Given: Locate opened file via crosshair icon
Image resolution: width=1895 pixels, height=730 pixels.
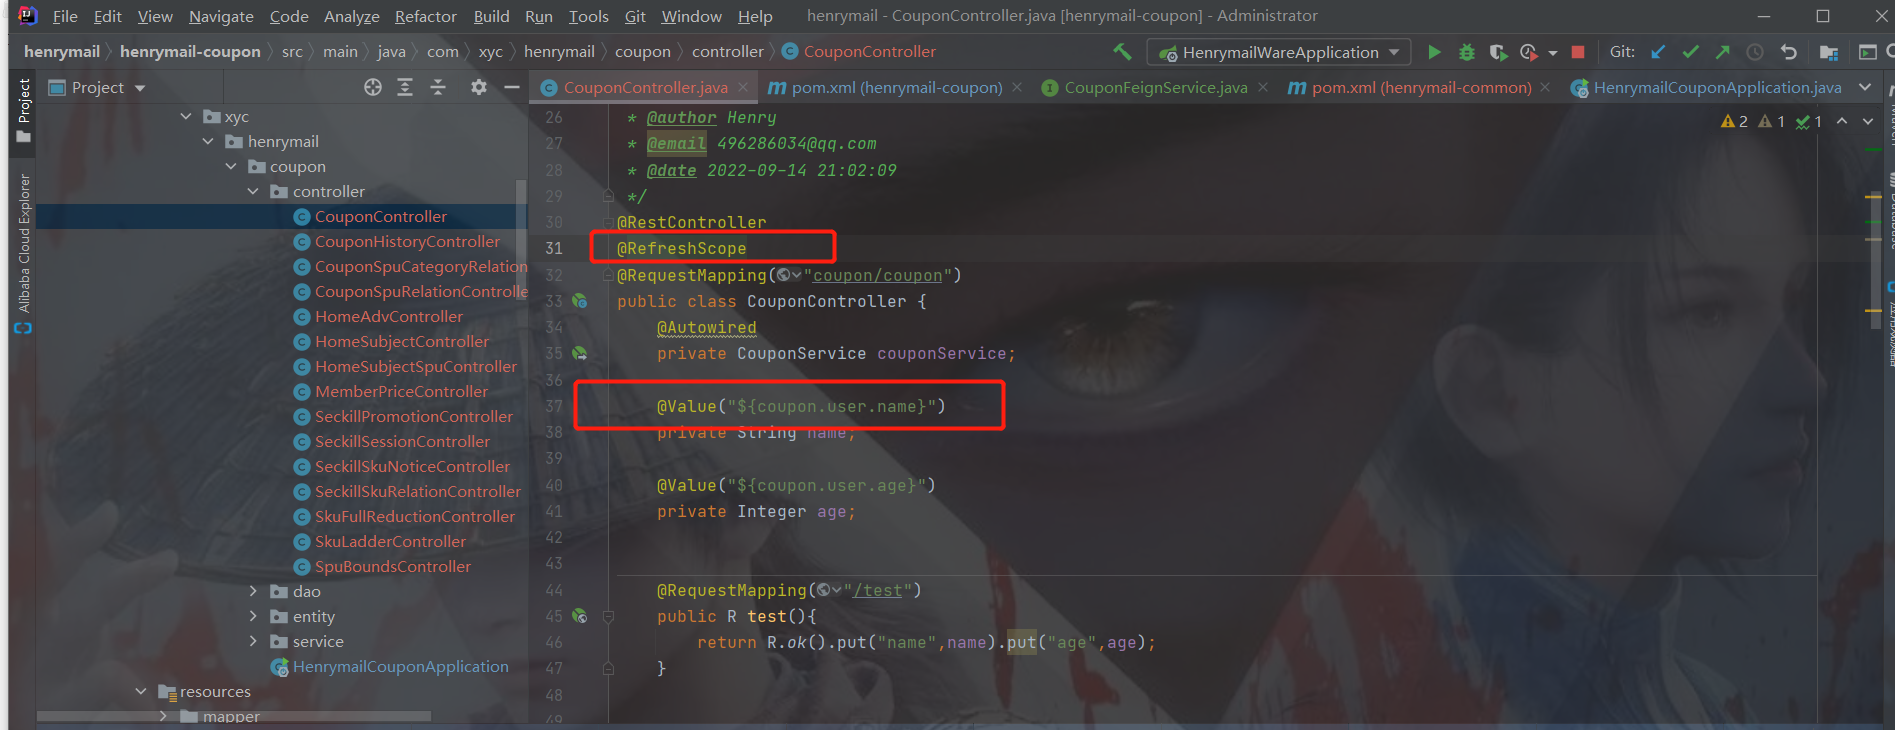Looking at the screenshot, I should pos(373,88).
